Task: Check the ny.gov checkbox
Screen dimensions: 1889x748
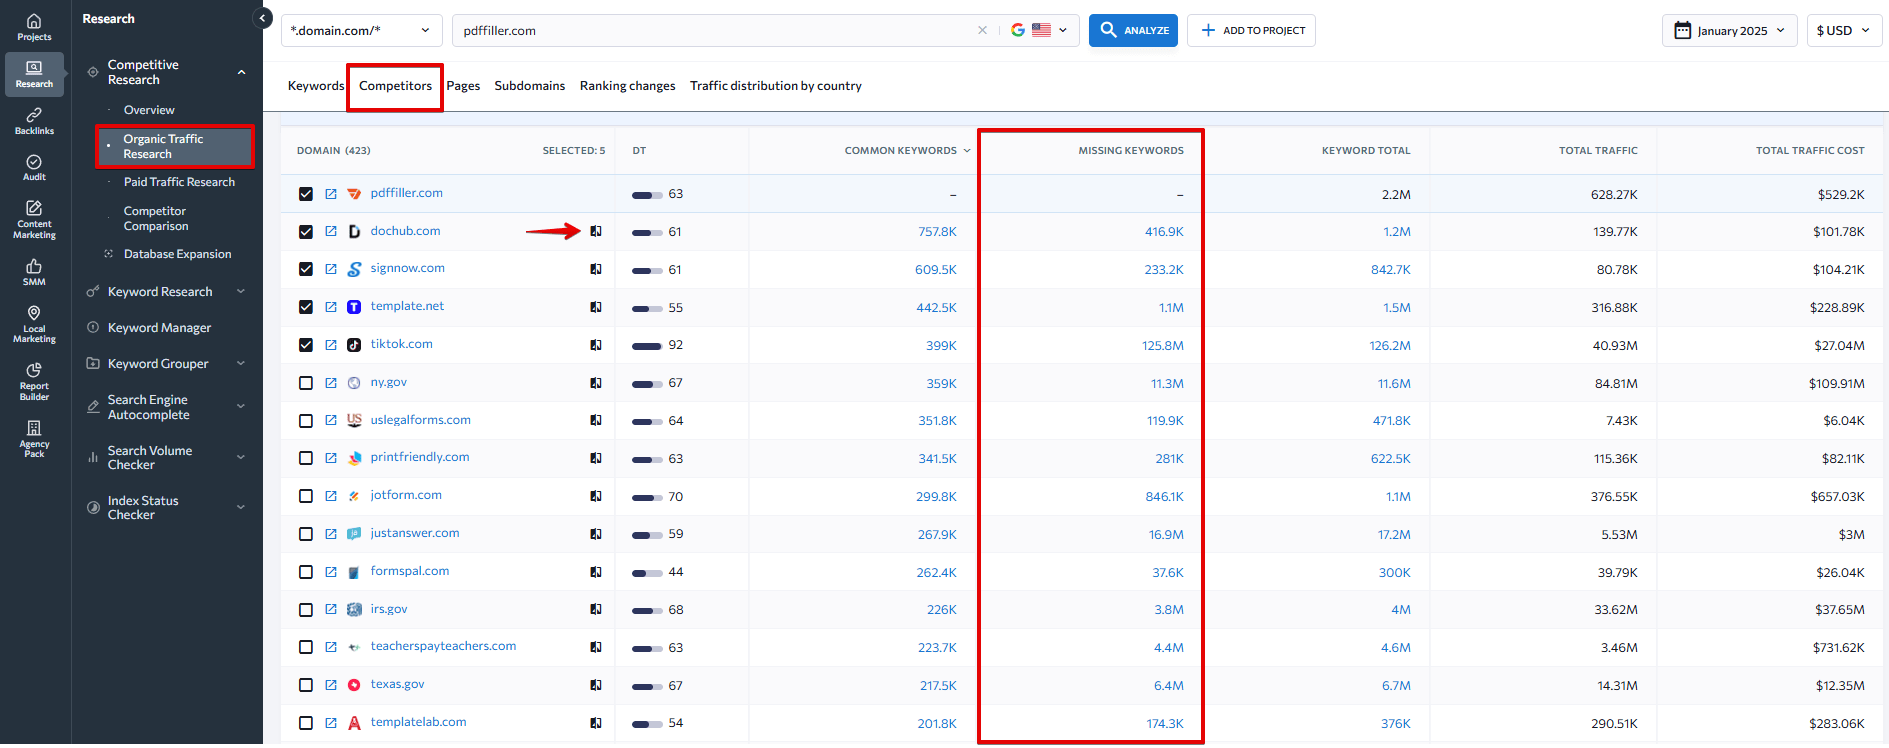Action: tap(306, 383)
